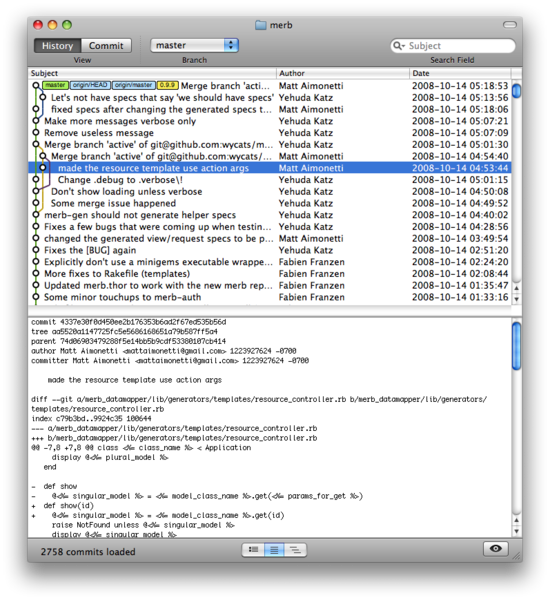Select commit 'Fixes a few bugs that were coming up'

click(x=270, y=227)
